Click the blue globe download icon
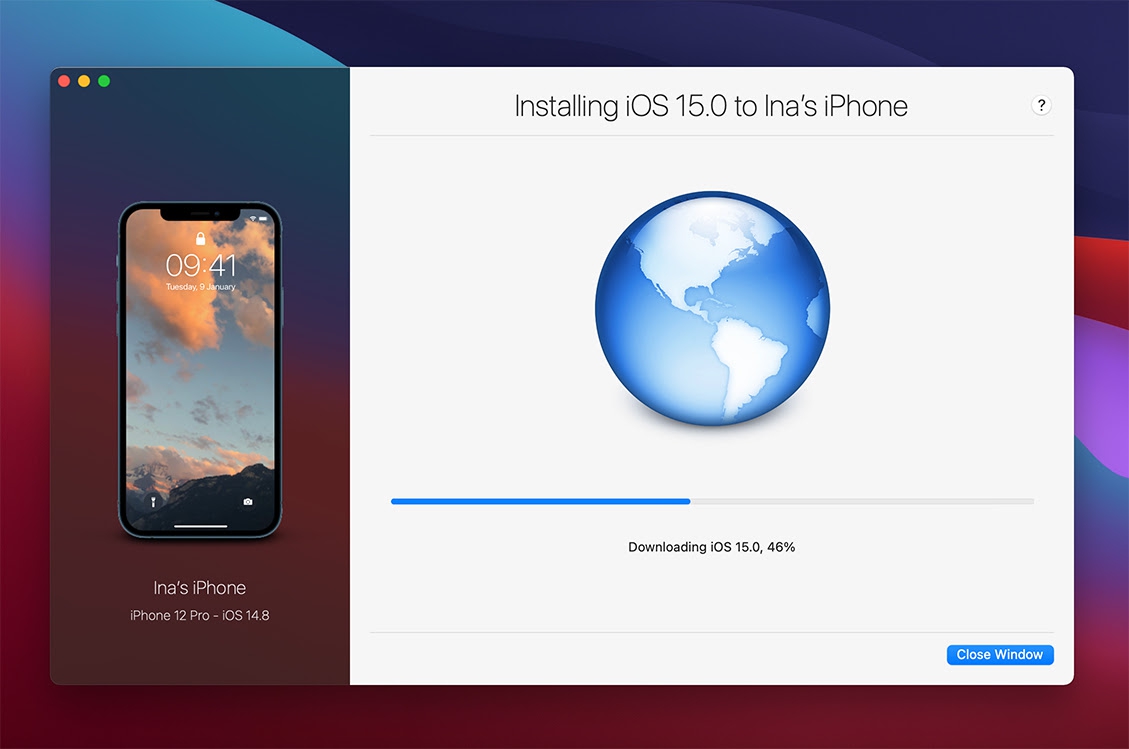This screenshot has height=749, width=1129. 712,309
